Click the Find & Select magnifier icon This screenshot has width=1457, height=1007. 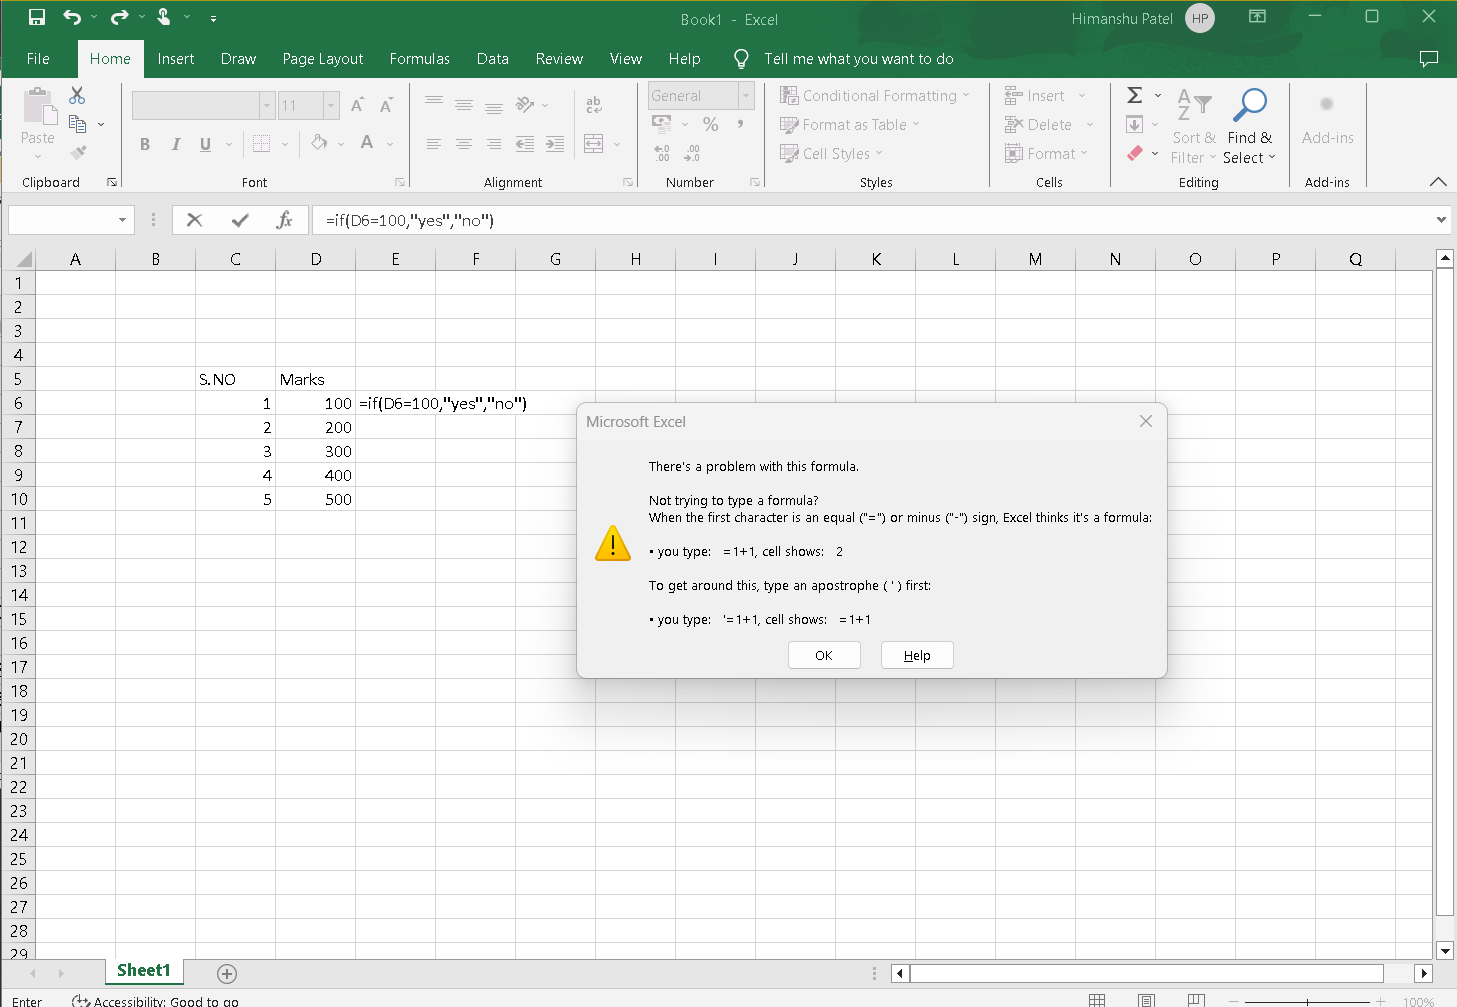point(1250,105)
